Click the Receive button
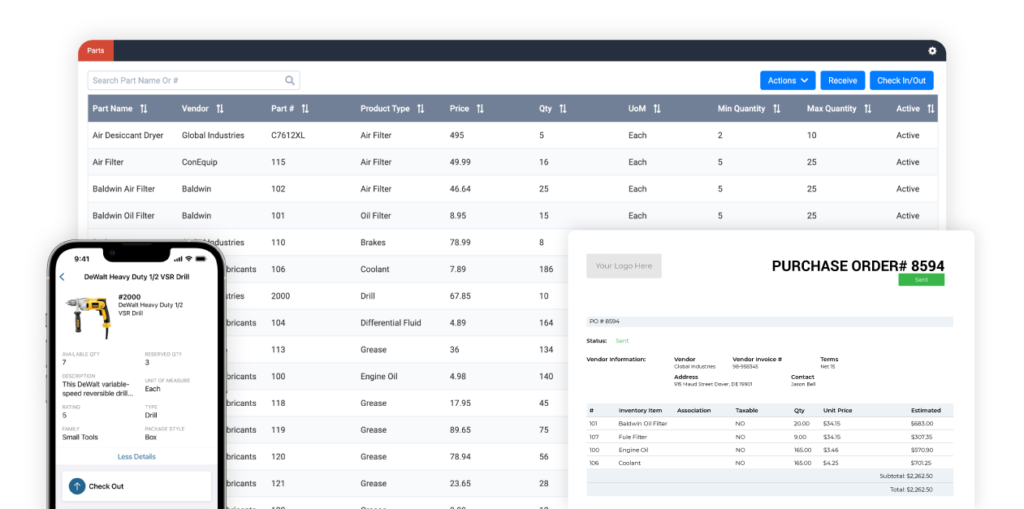Screen dimensions: 1024x509 tap(842, 80)
